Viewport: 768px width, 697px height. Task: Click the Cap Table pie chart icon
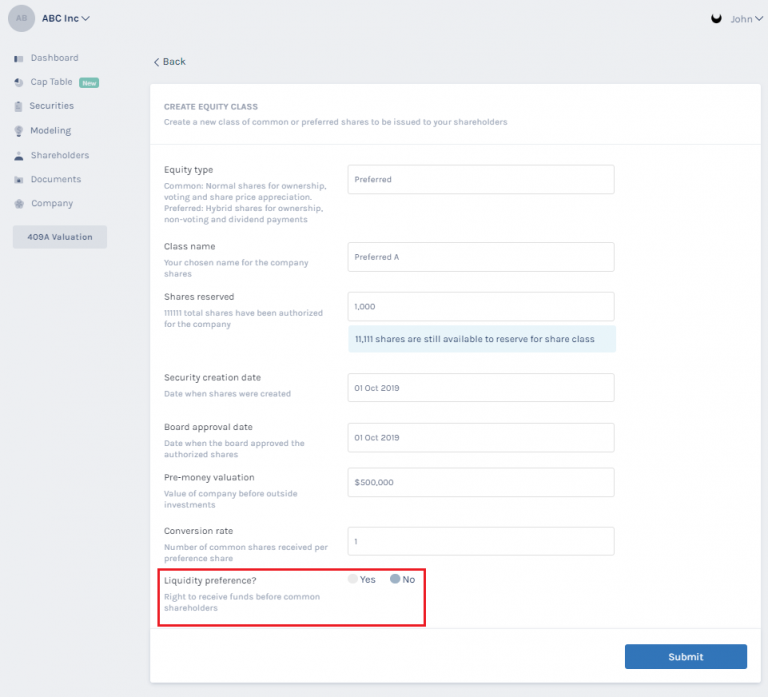tap(19, 82)
